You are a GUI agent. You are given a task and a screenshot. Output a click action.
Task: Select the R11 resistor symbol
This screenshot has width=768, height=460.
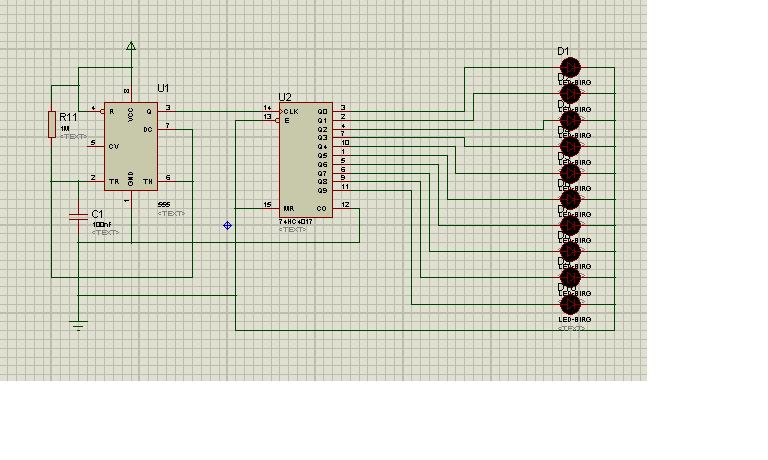52,124
